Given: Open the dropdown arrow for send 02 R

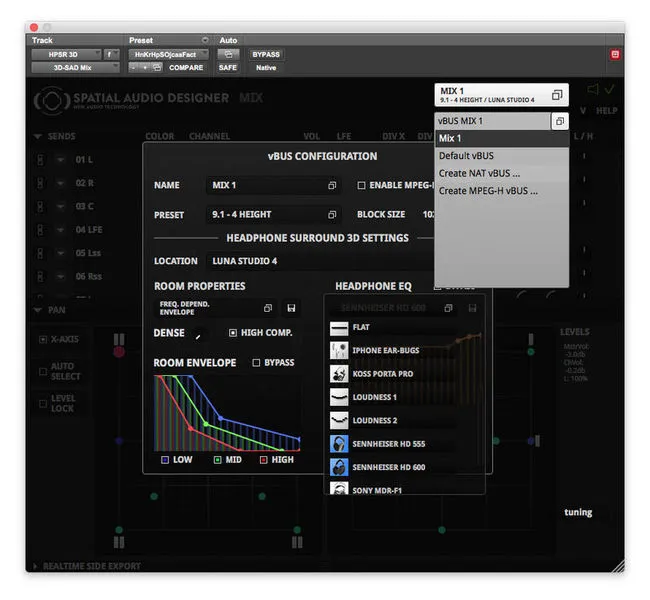Looking at the screenshot, I should pyautogui.click(x=60, y=183).
